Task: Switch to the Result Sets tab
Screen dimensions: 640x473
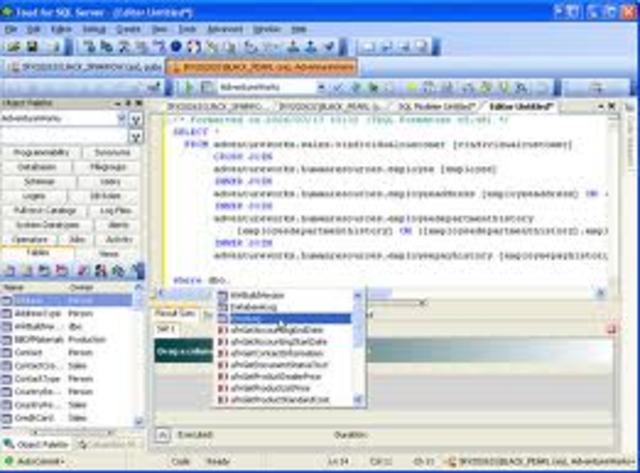Action: [x=175, y=313]
